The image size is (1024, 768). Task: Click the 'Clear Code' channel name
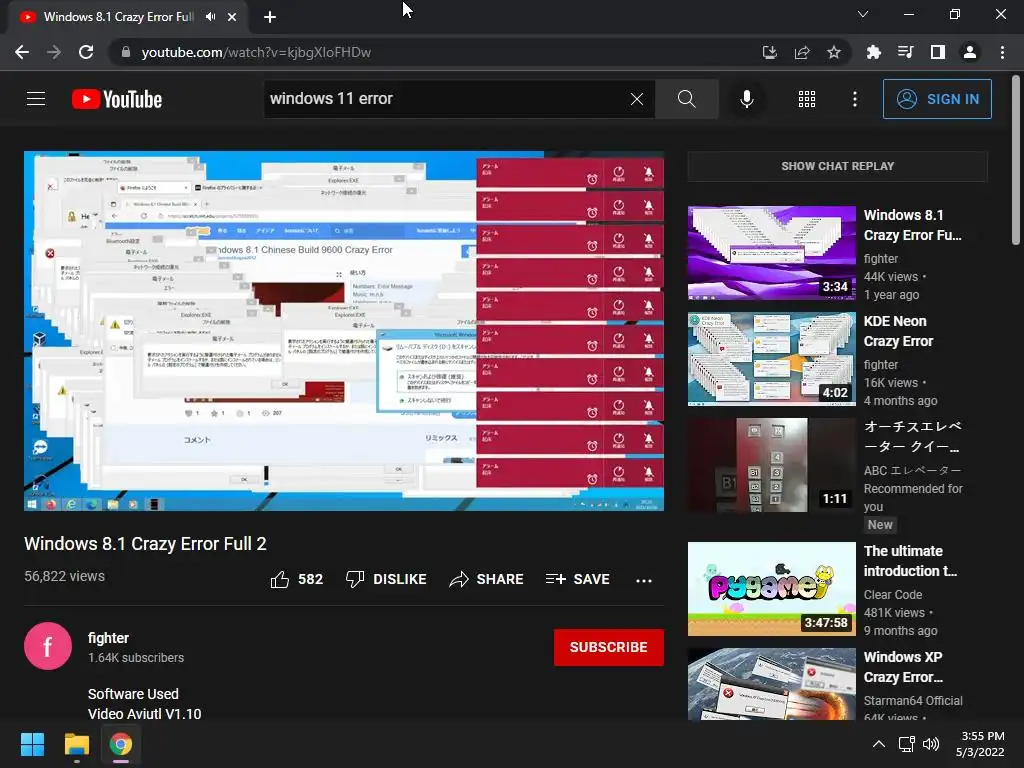(893, 594)
